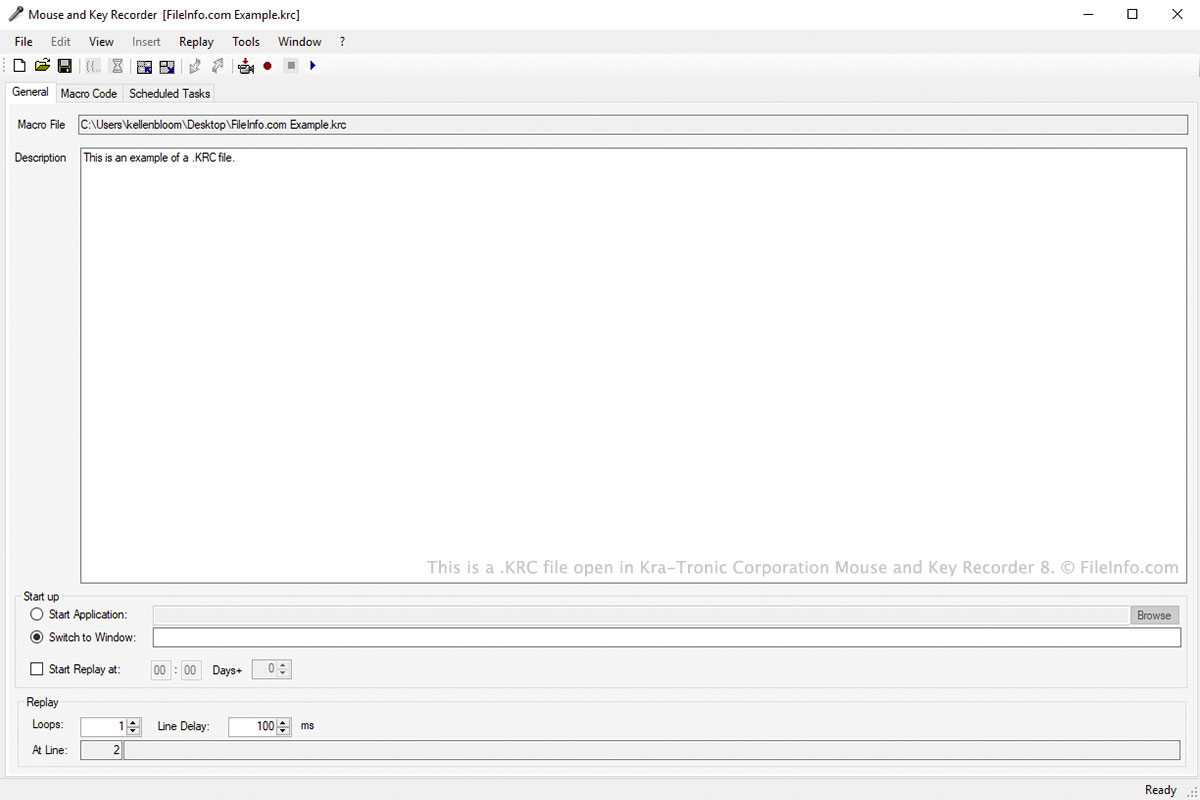The image size is (1200, 800).
Task: Stop with the gray square button
Action: 290,66
